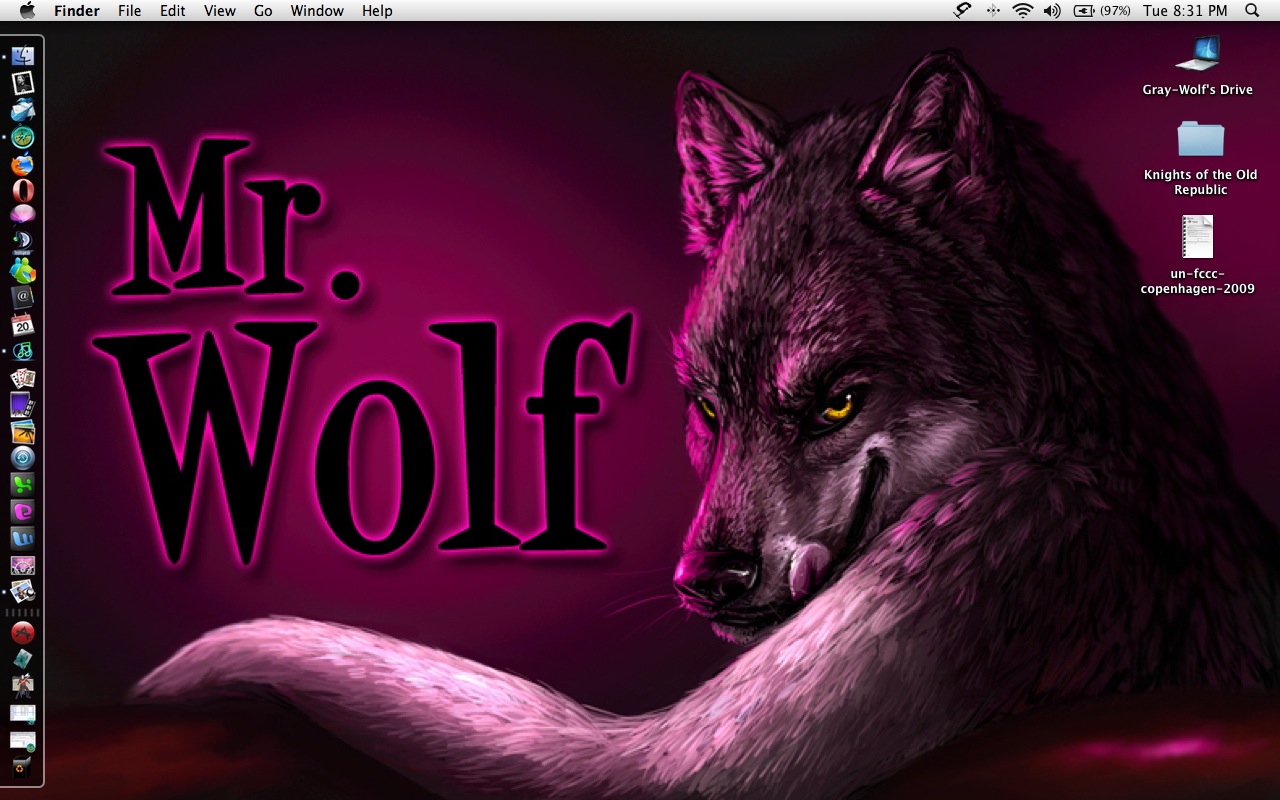Click the red circle A Dock icon
This screenshot has height=800, width=1280.
(x=23, y=632)
